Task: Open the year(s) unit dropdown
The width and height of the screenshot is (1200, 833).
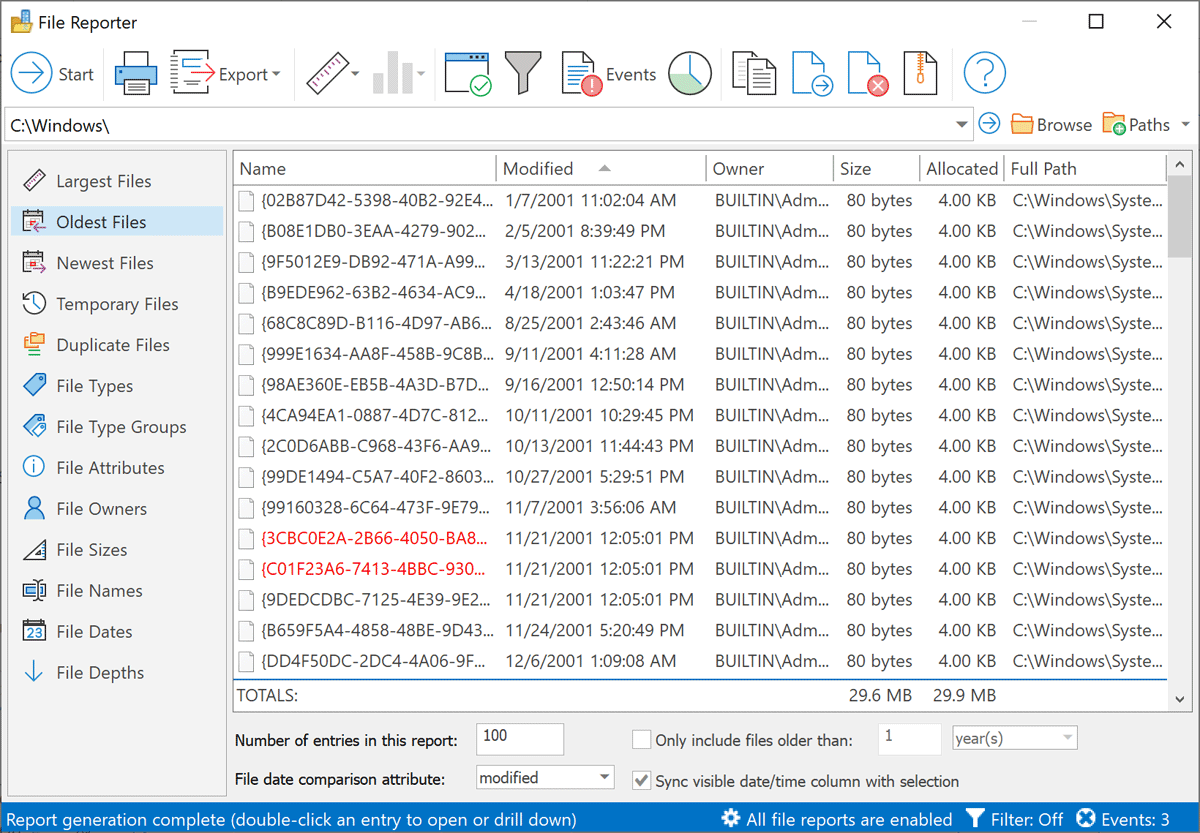Action: coord(1015,739)
